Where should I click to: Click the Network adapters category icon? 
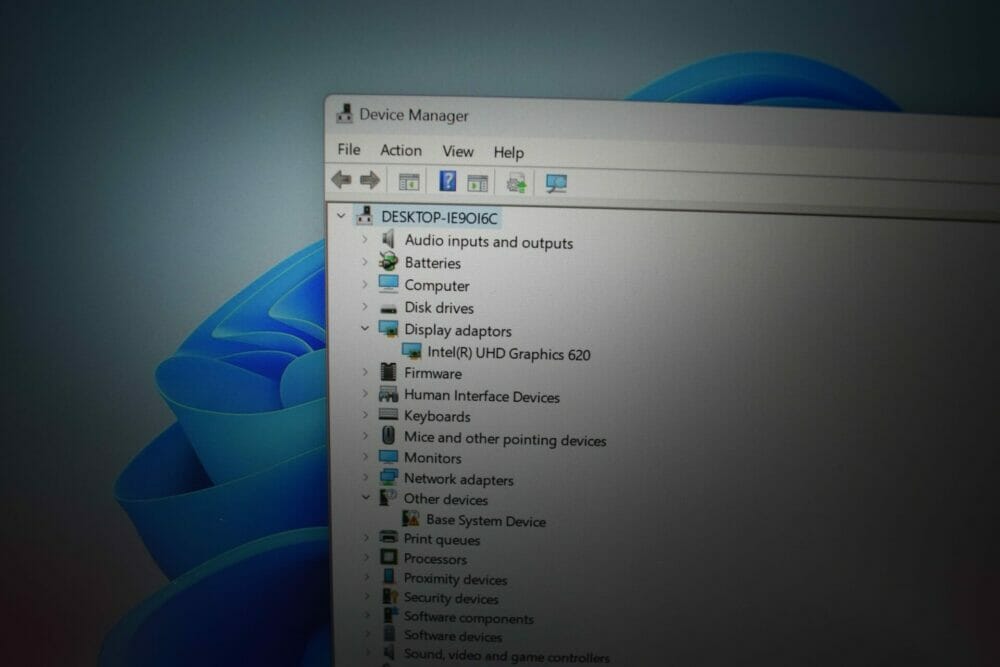(388, 477)
